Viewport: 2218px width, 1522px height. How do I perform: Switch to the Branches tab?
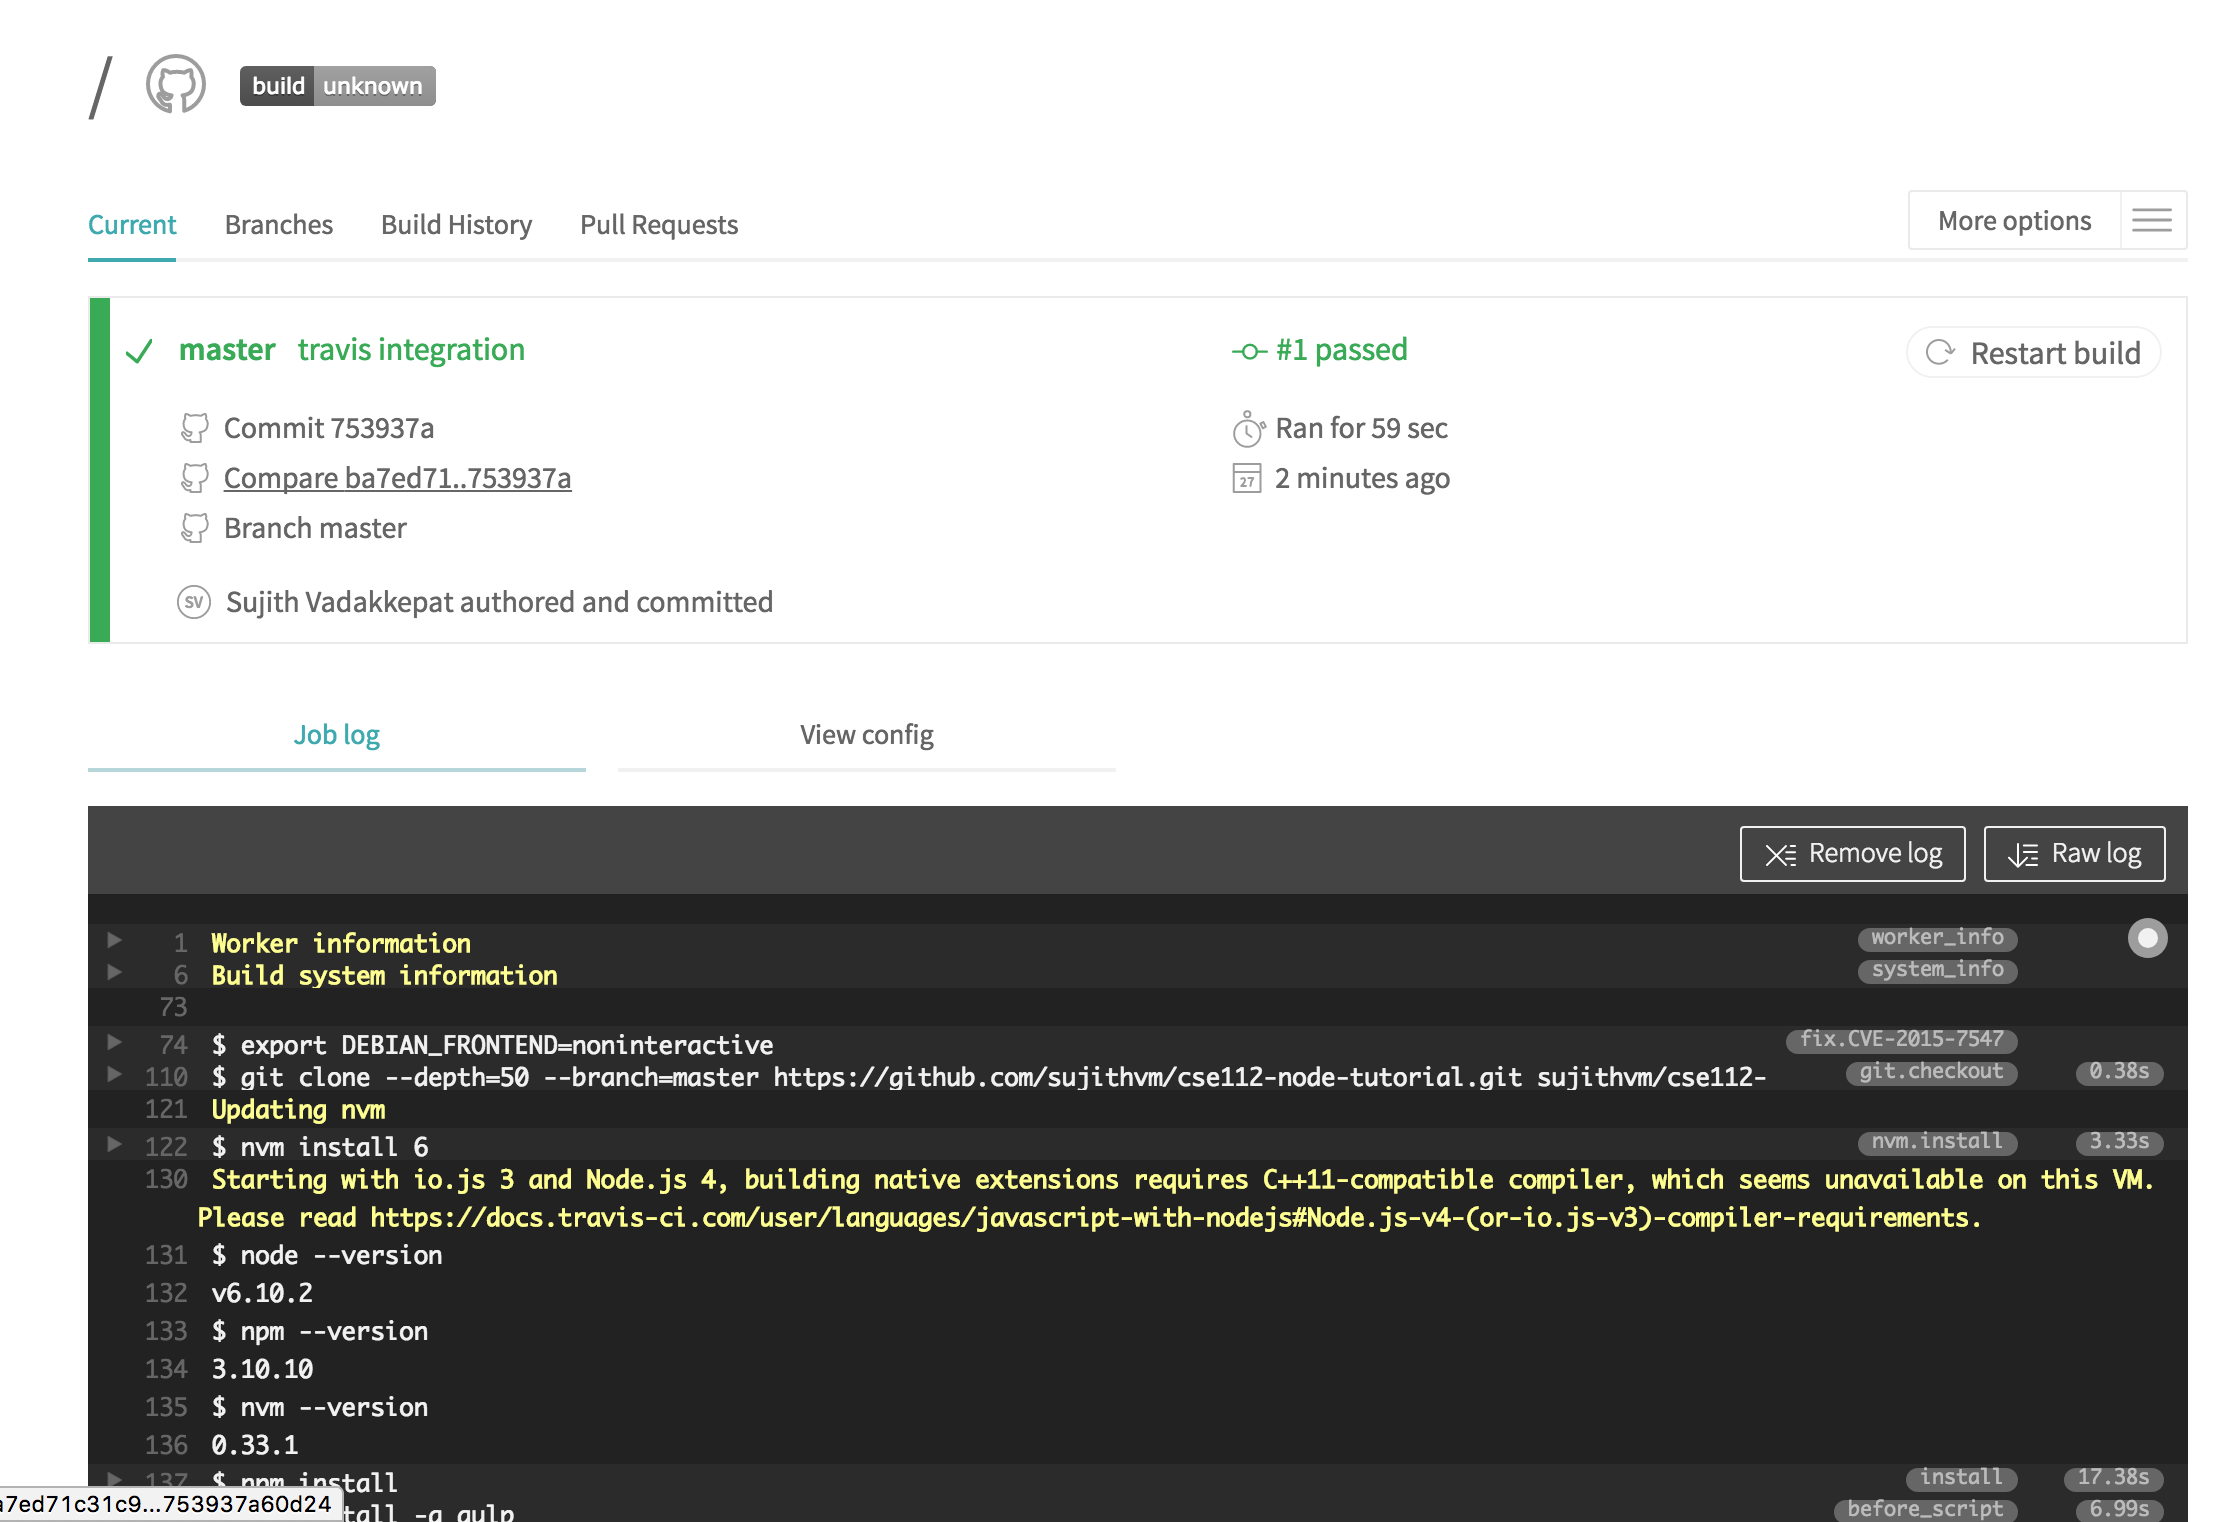(279, 225)
